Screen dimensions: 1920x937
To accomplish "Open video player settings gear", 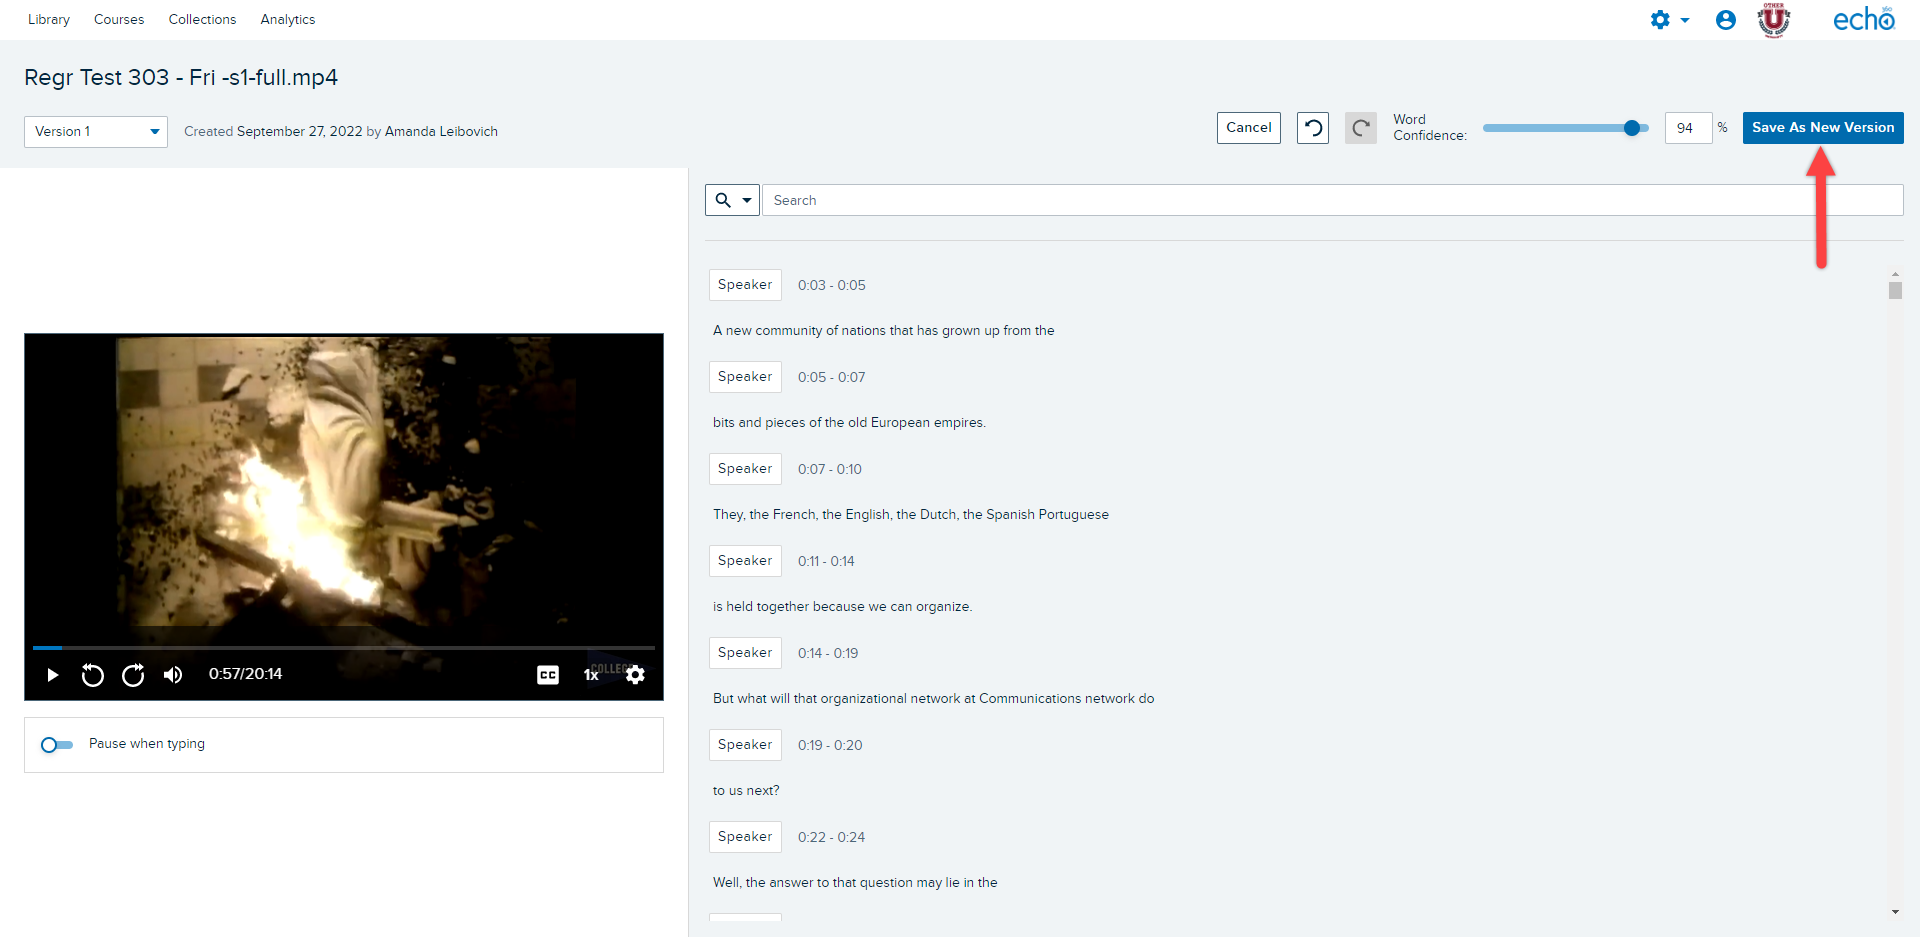I will coord(635,675).
